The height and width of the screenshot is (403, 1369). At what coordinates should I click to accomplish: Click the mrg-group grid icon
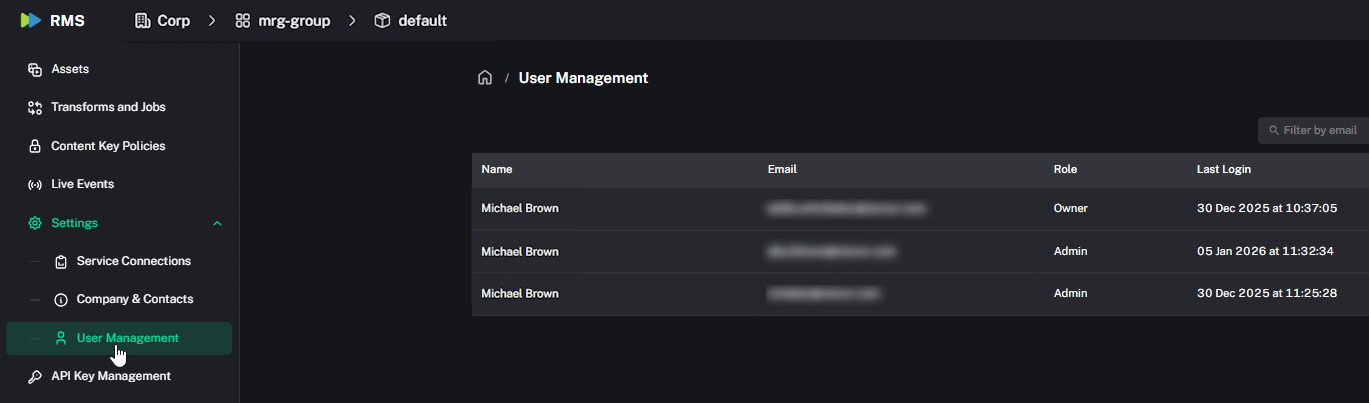click(x=243, y=20)
